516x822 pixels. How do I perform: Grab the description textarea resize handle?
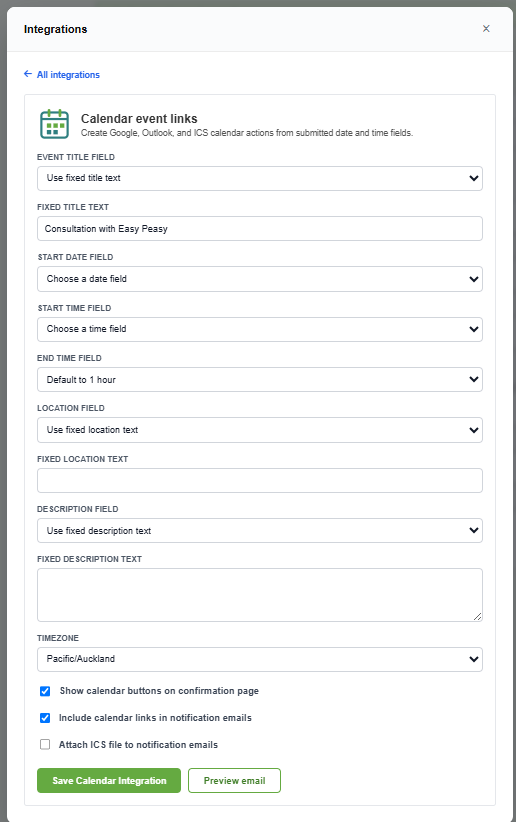coord(477,616)
